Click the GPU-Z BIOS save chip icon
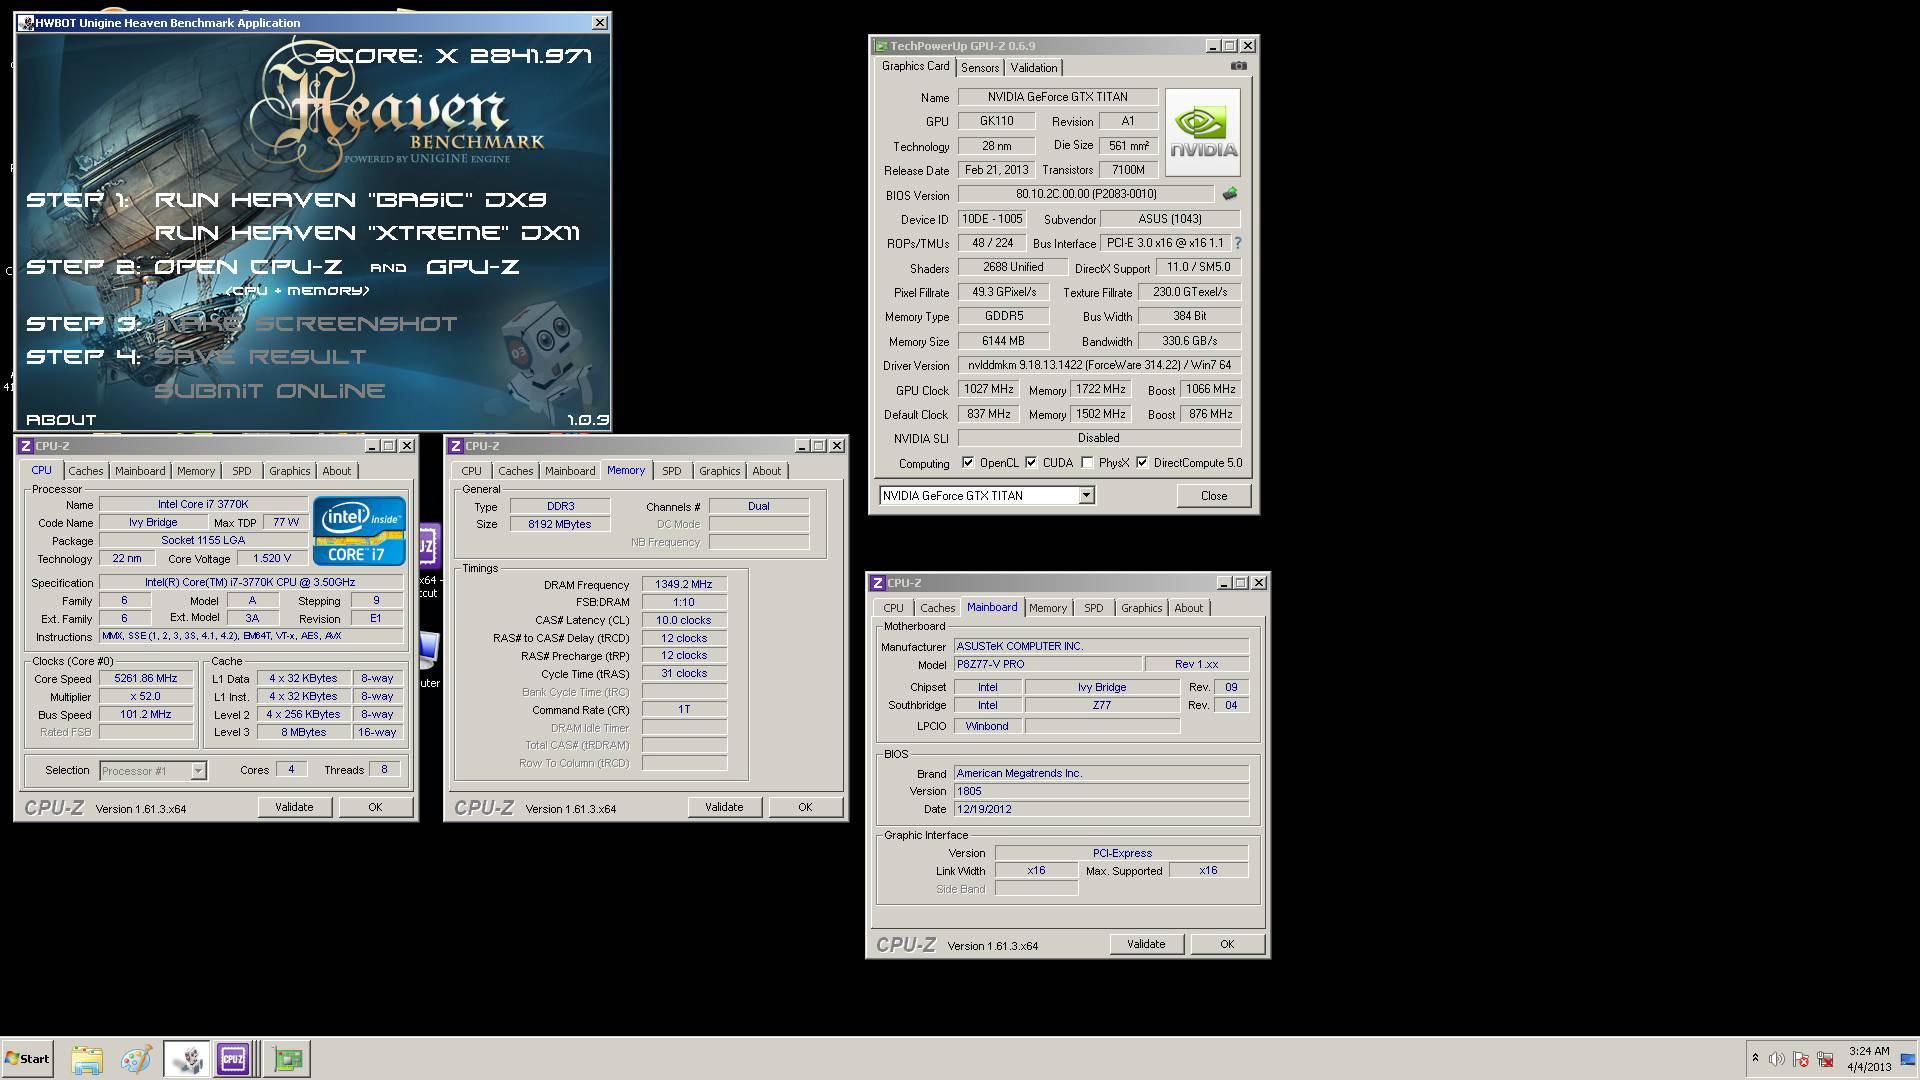Screen dimensions: 1920x1080 pos(1229,194)
